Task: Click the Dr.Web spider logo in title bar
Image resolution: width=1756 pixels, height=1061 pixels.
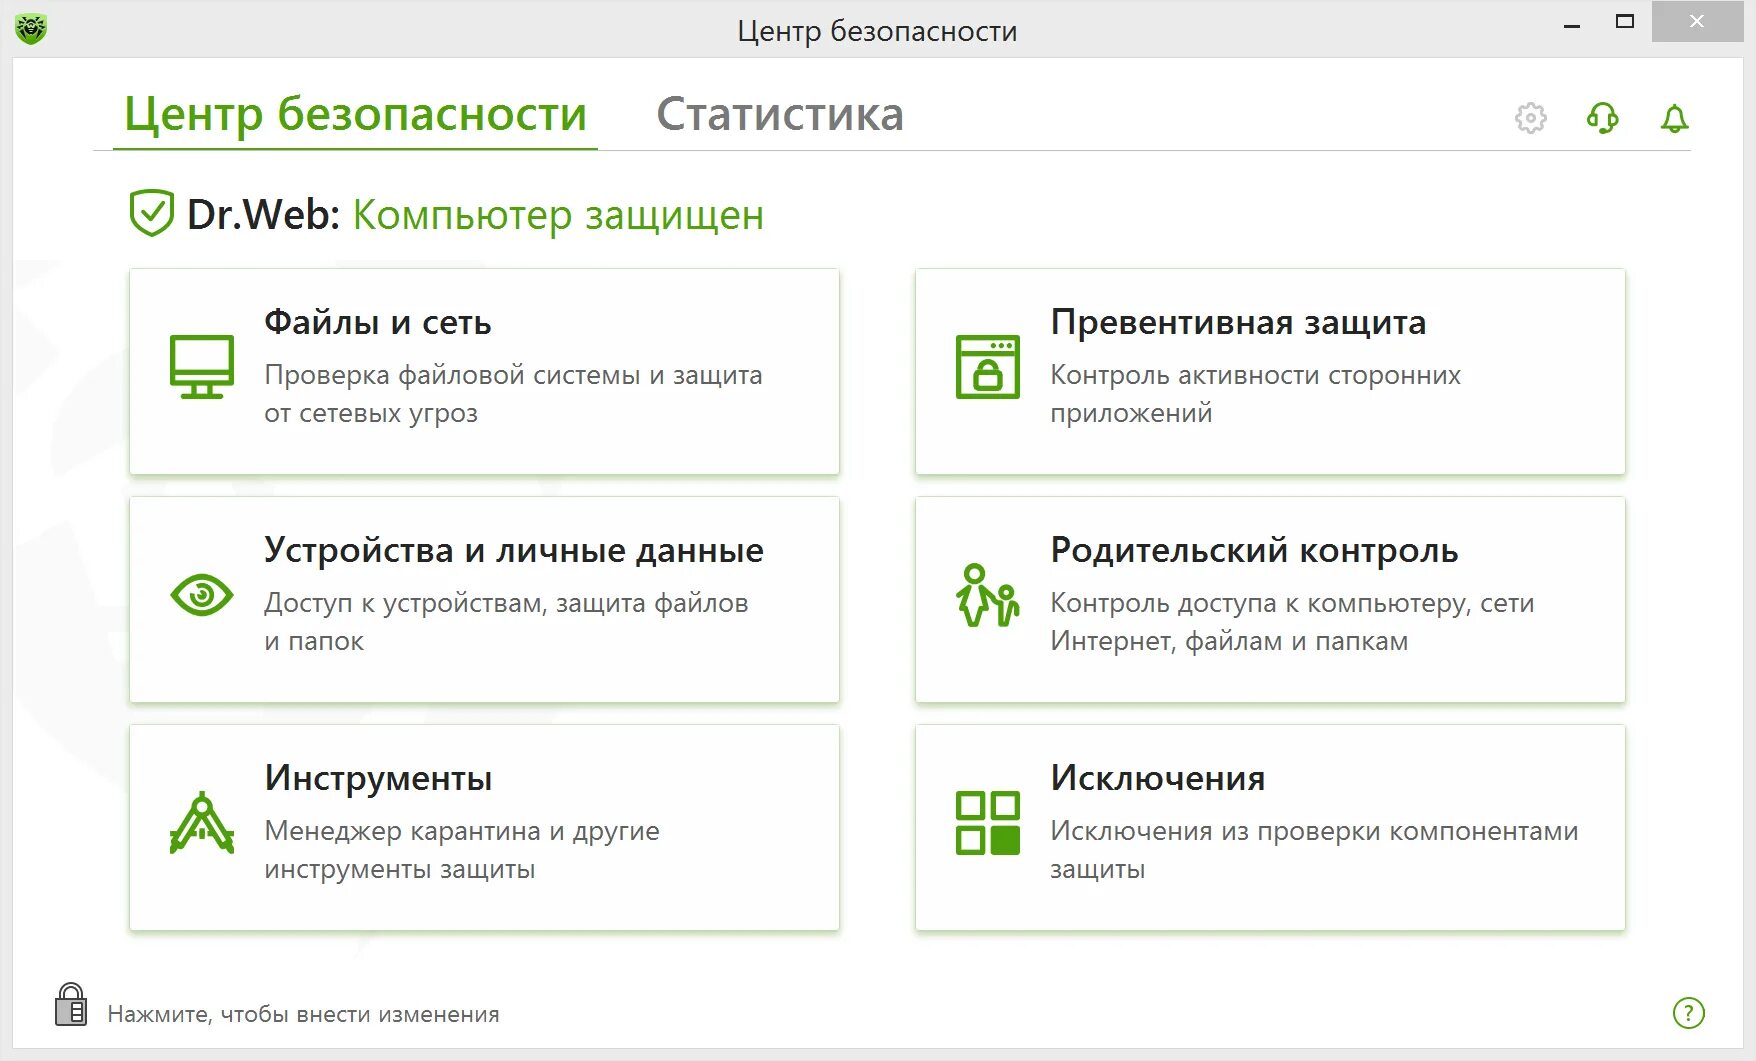Action: pyautogui.click(x=31, y=28)
